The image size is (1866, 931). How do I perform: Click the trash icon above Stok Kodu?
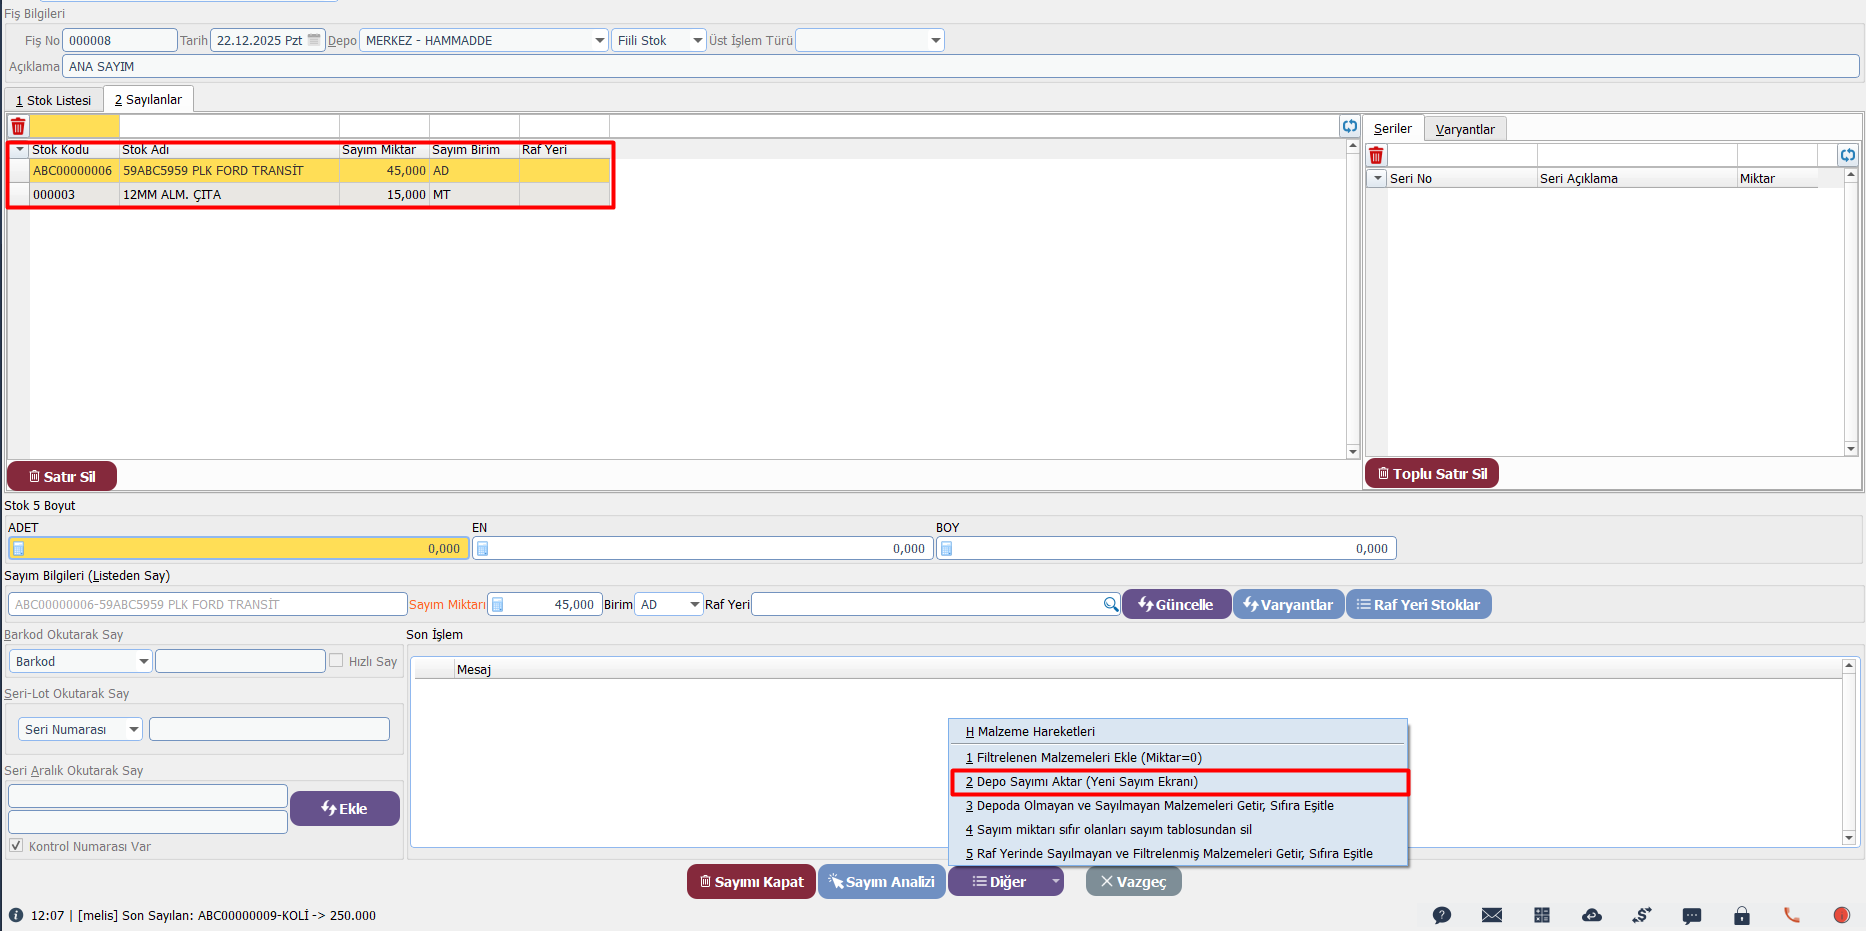point(18,127)
